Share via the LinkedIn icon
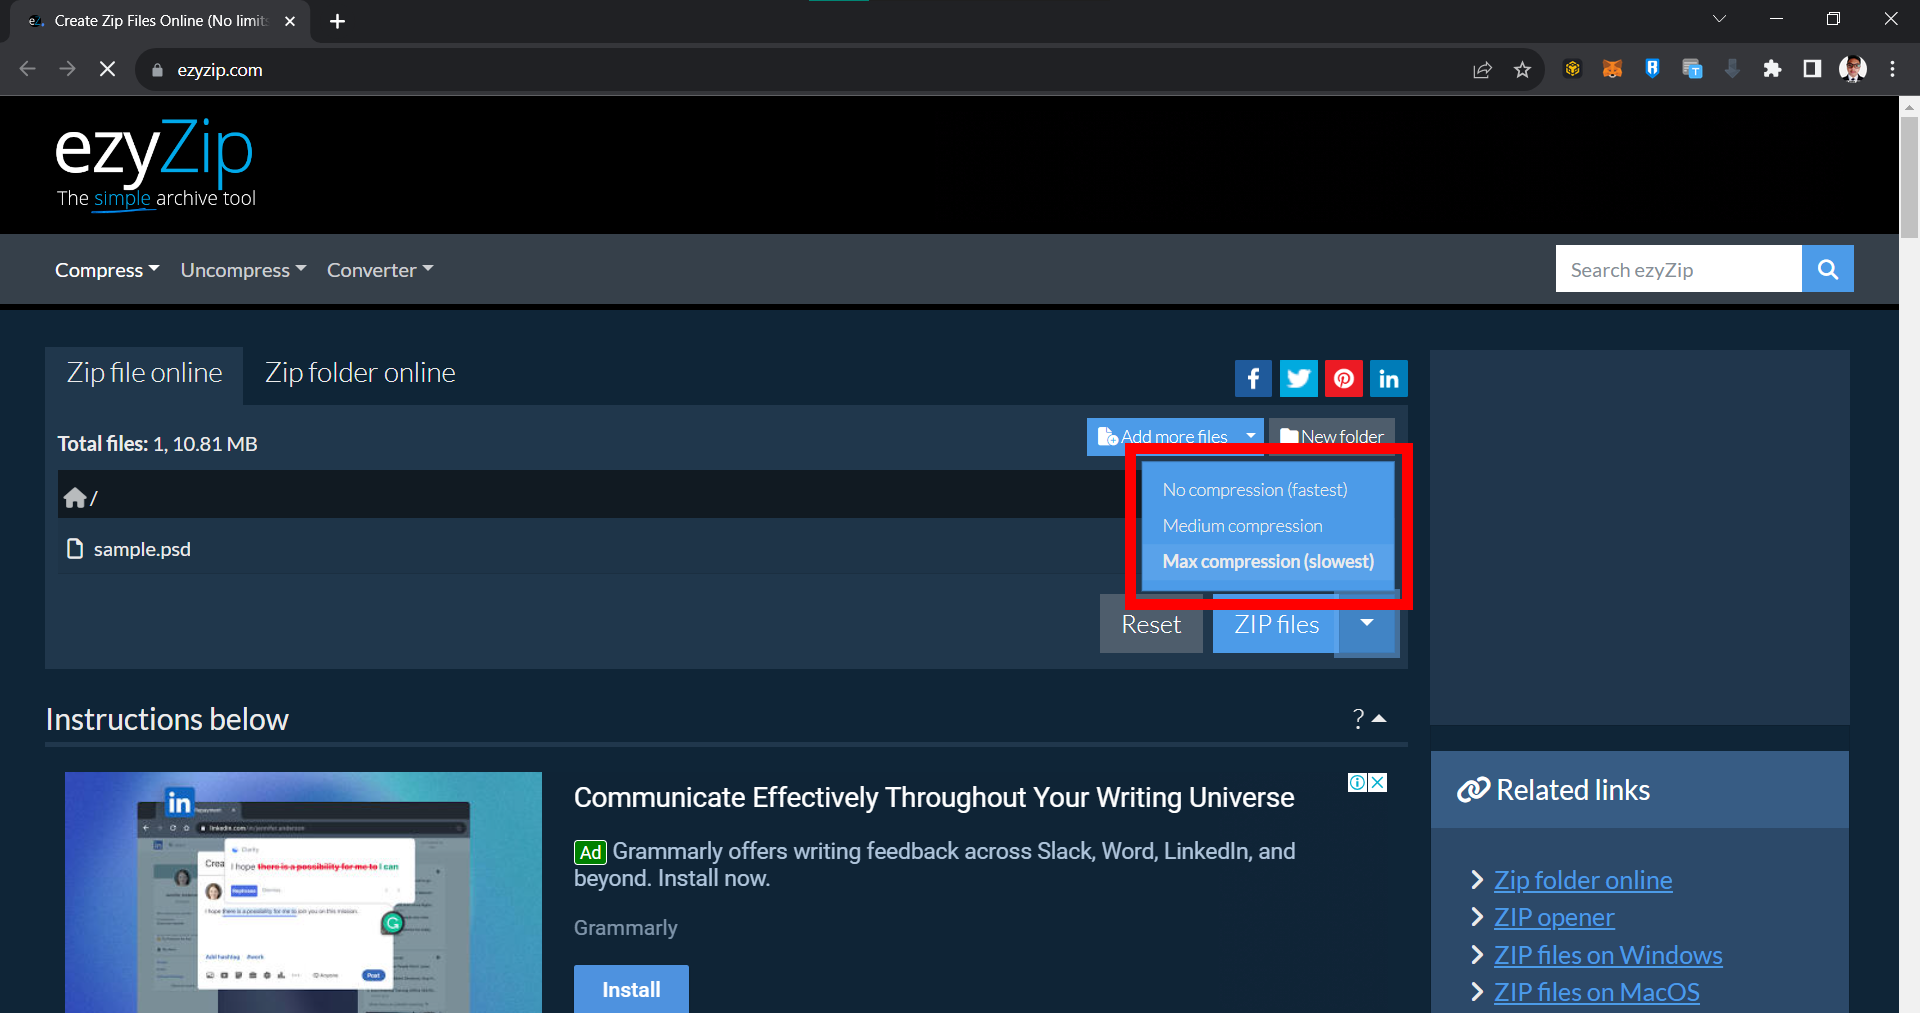This screenshot has width=1920, height=1013. click(1388, 379)
